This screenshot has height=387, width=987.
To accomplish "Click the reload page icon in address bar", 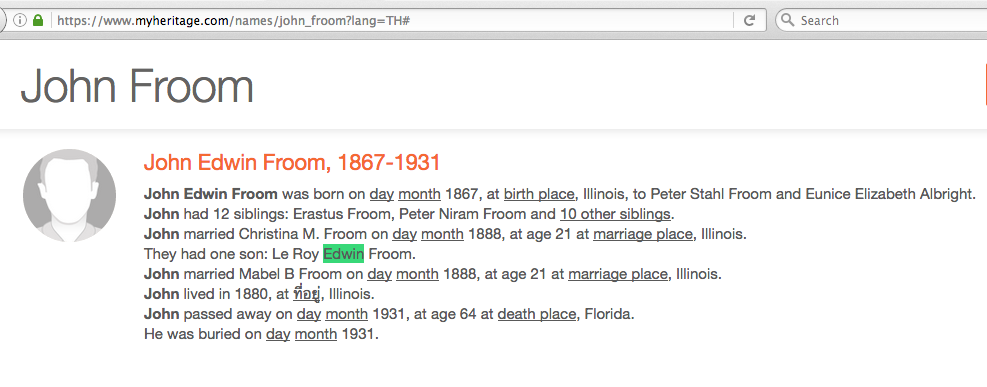I will coord(749,20).
